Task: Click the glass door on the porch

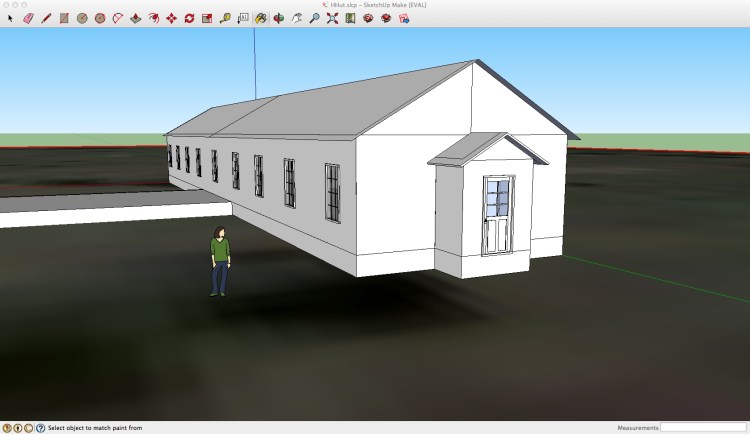Action: point(497,215)
